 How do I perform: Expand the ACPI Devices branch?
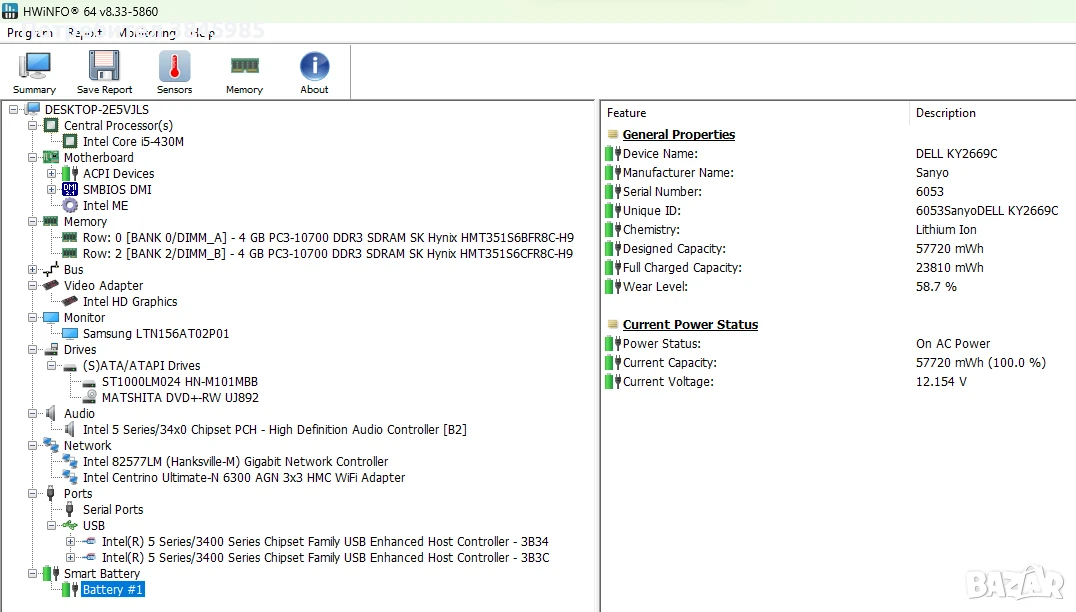click(x=51, y=174)
